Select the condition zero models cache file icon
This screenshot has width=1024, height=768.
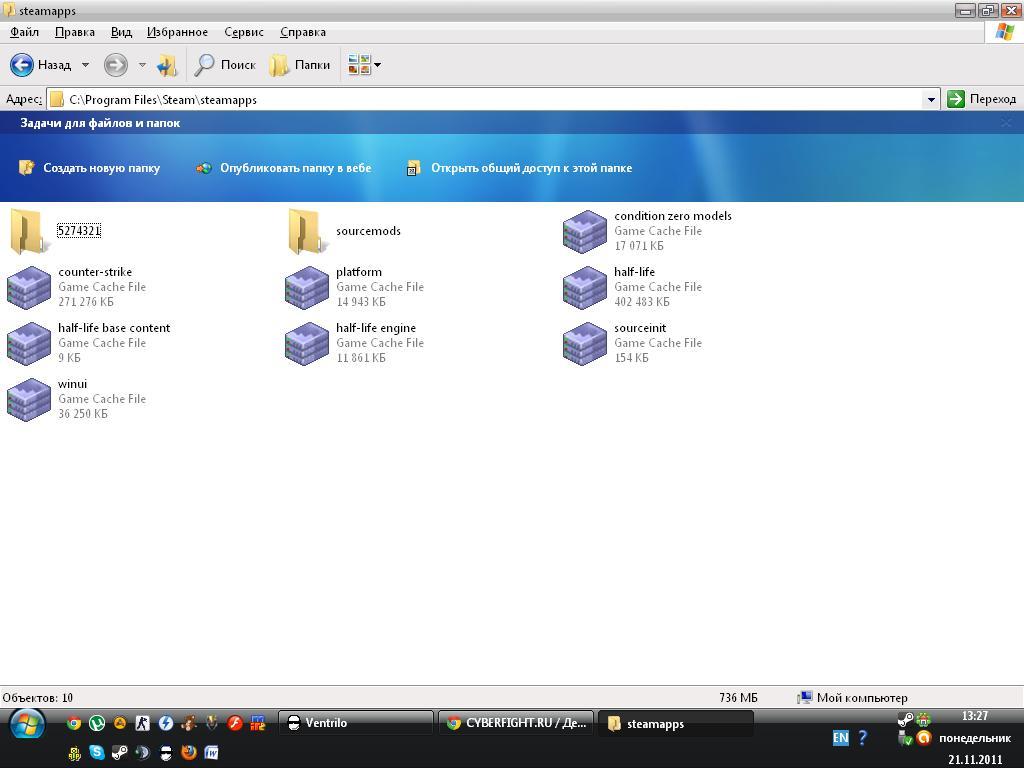pyautogui.click(x=584, y=231)
